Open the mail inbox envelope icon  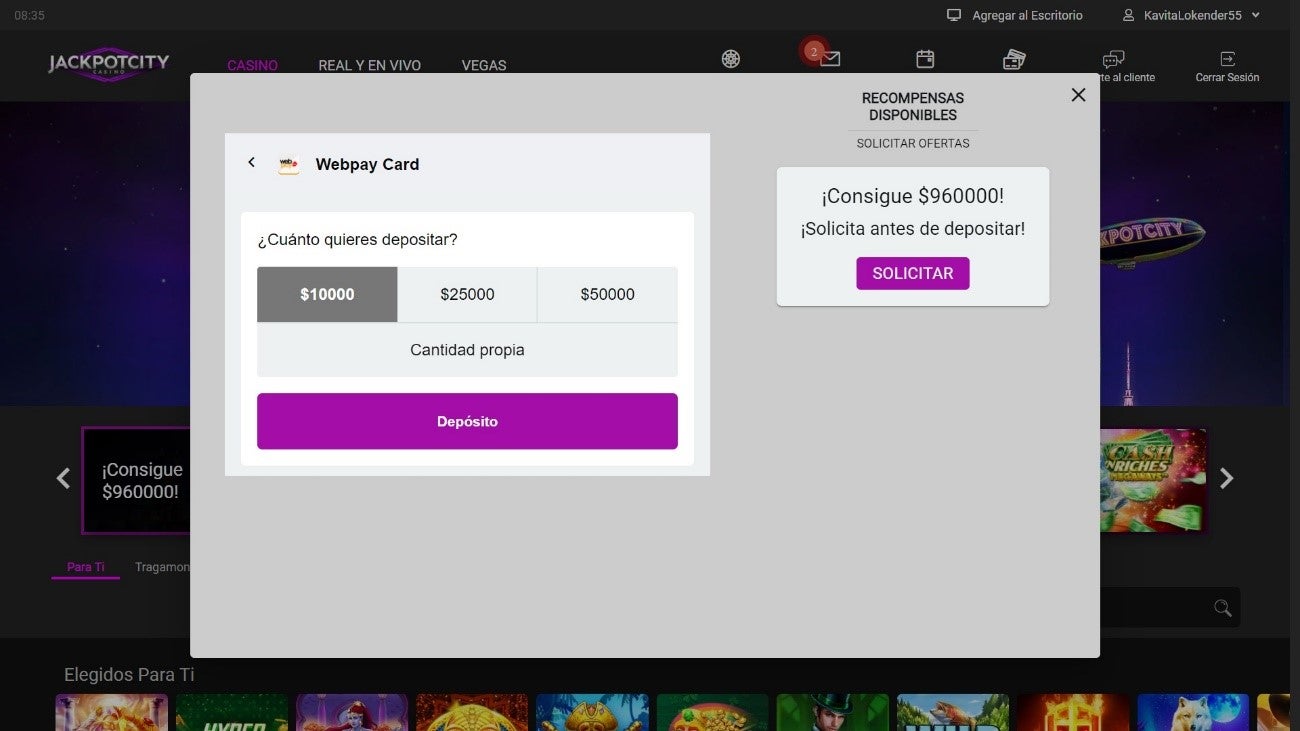point(830,59)
